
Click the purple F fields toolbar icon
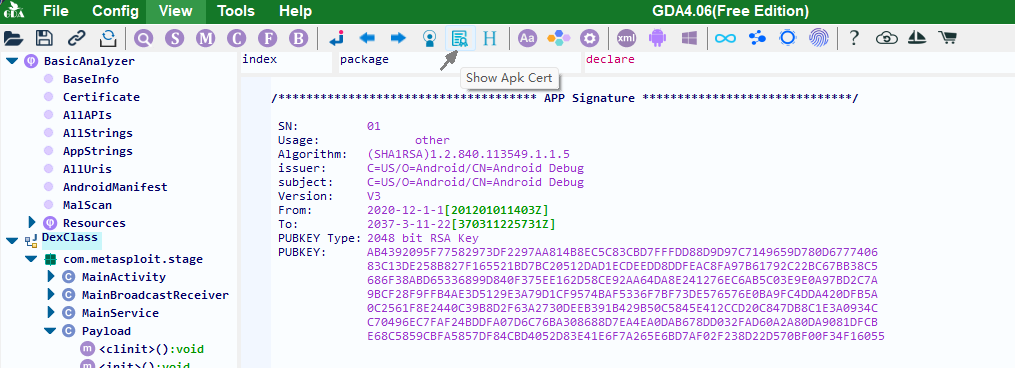pyautogui.click(x=267, y=38)
